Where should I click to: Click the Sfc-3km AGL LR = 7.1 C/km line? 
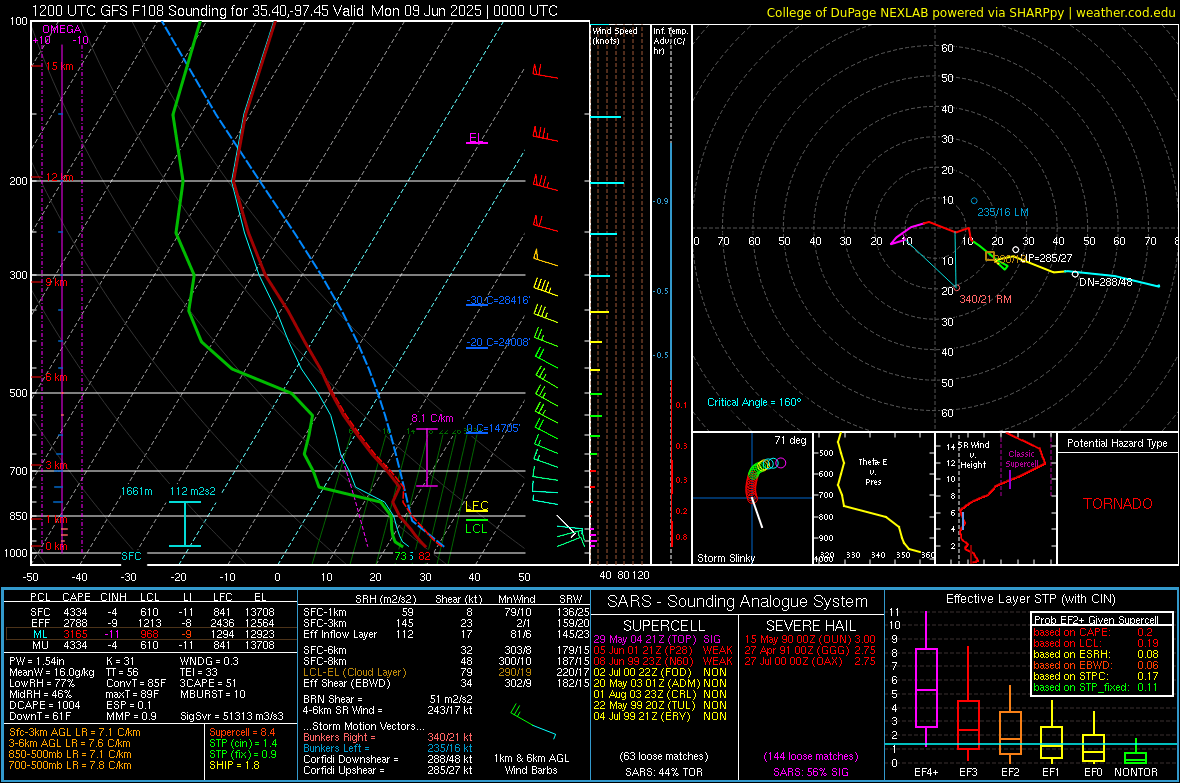coord(75,733)
